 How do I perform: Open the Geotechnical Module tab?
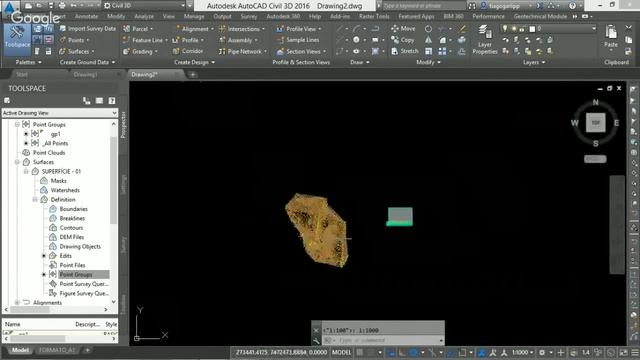click(x=540, y=16)
